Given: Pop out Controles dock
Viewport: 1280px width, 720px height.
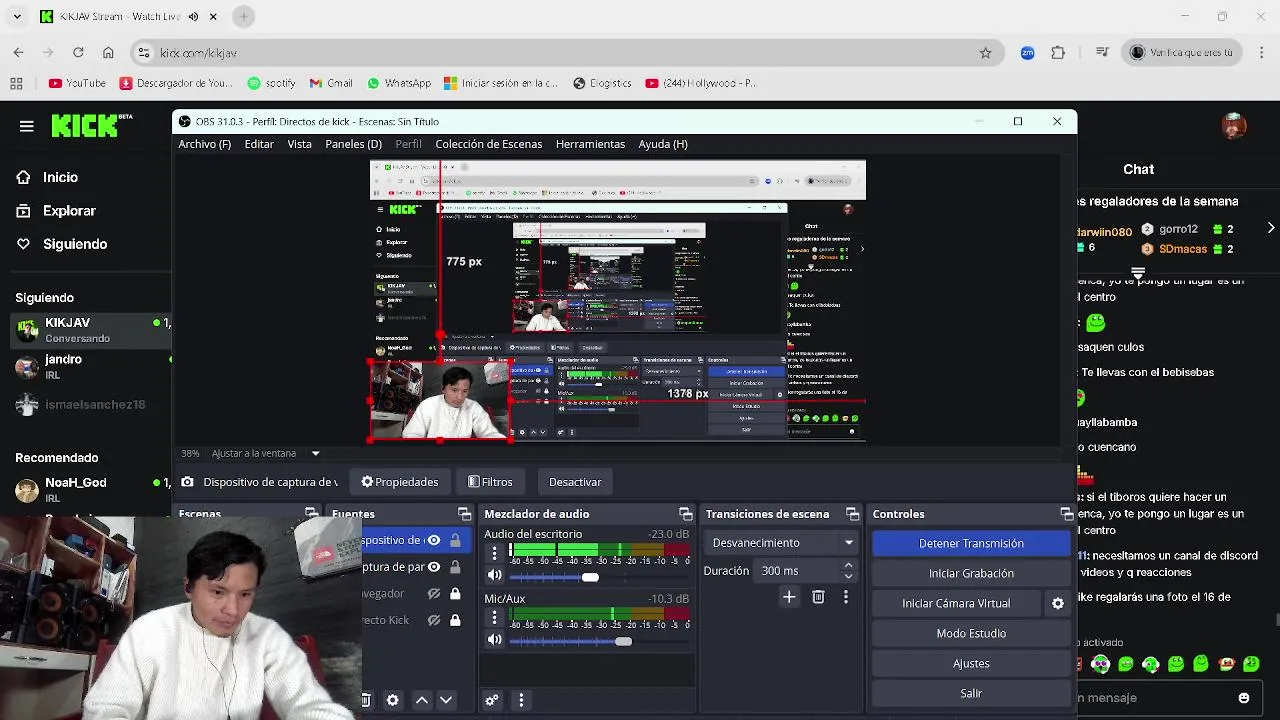Looking at the screenshot, I should (1066, 514).
